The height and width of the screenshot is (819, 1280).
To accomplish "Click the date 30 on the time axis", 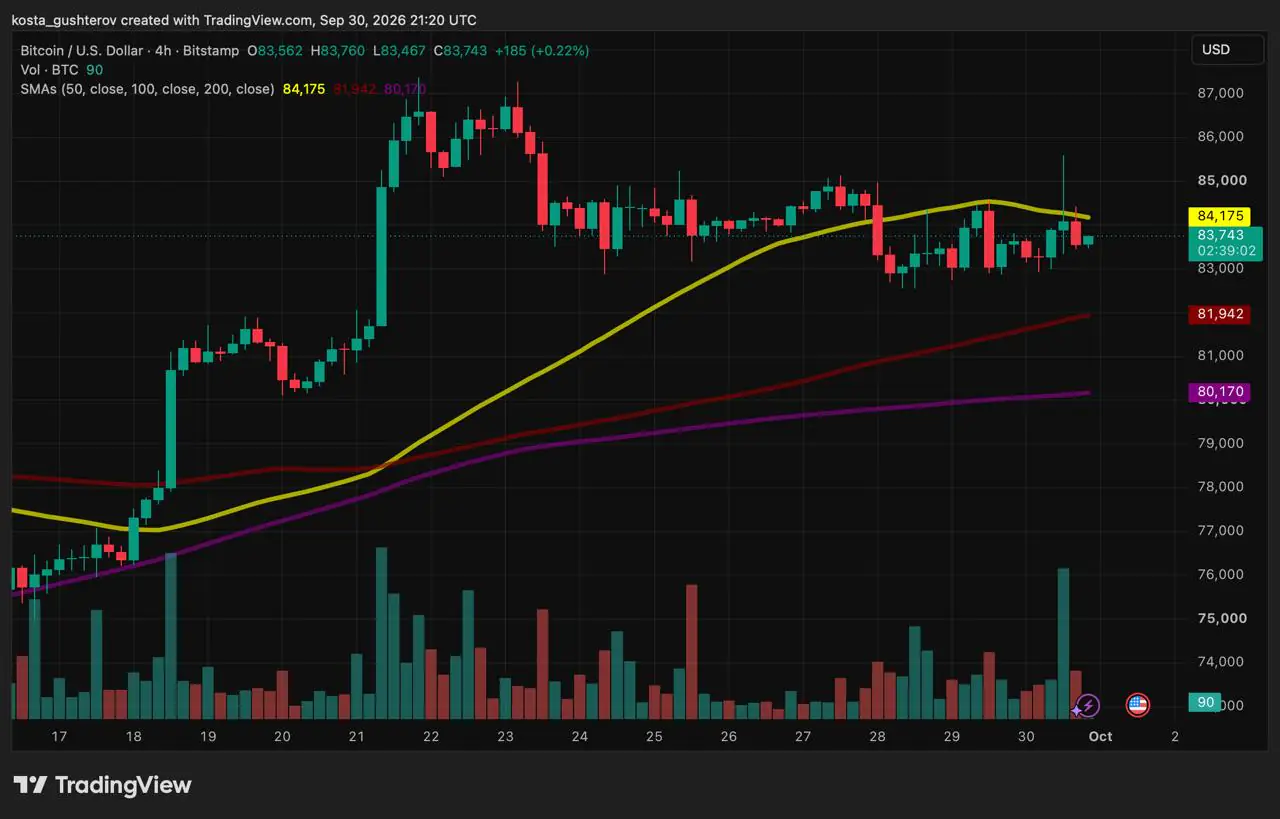I will [1026, 737].
